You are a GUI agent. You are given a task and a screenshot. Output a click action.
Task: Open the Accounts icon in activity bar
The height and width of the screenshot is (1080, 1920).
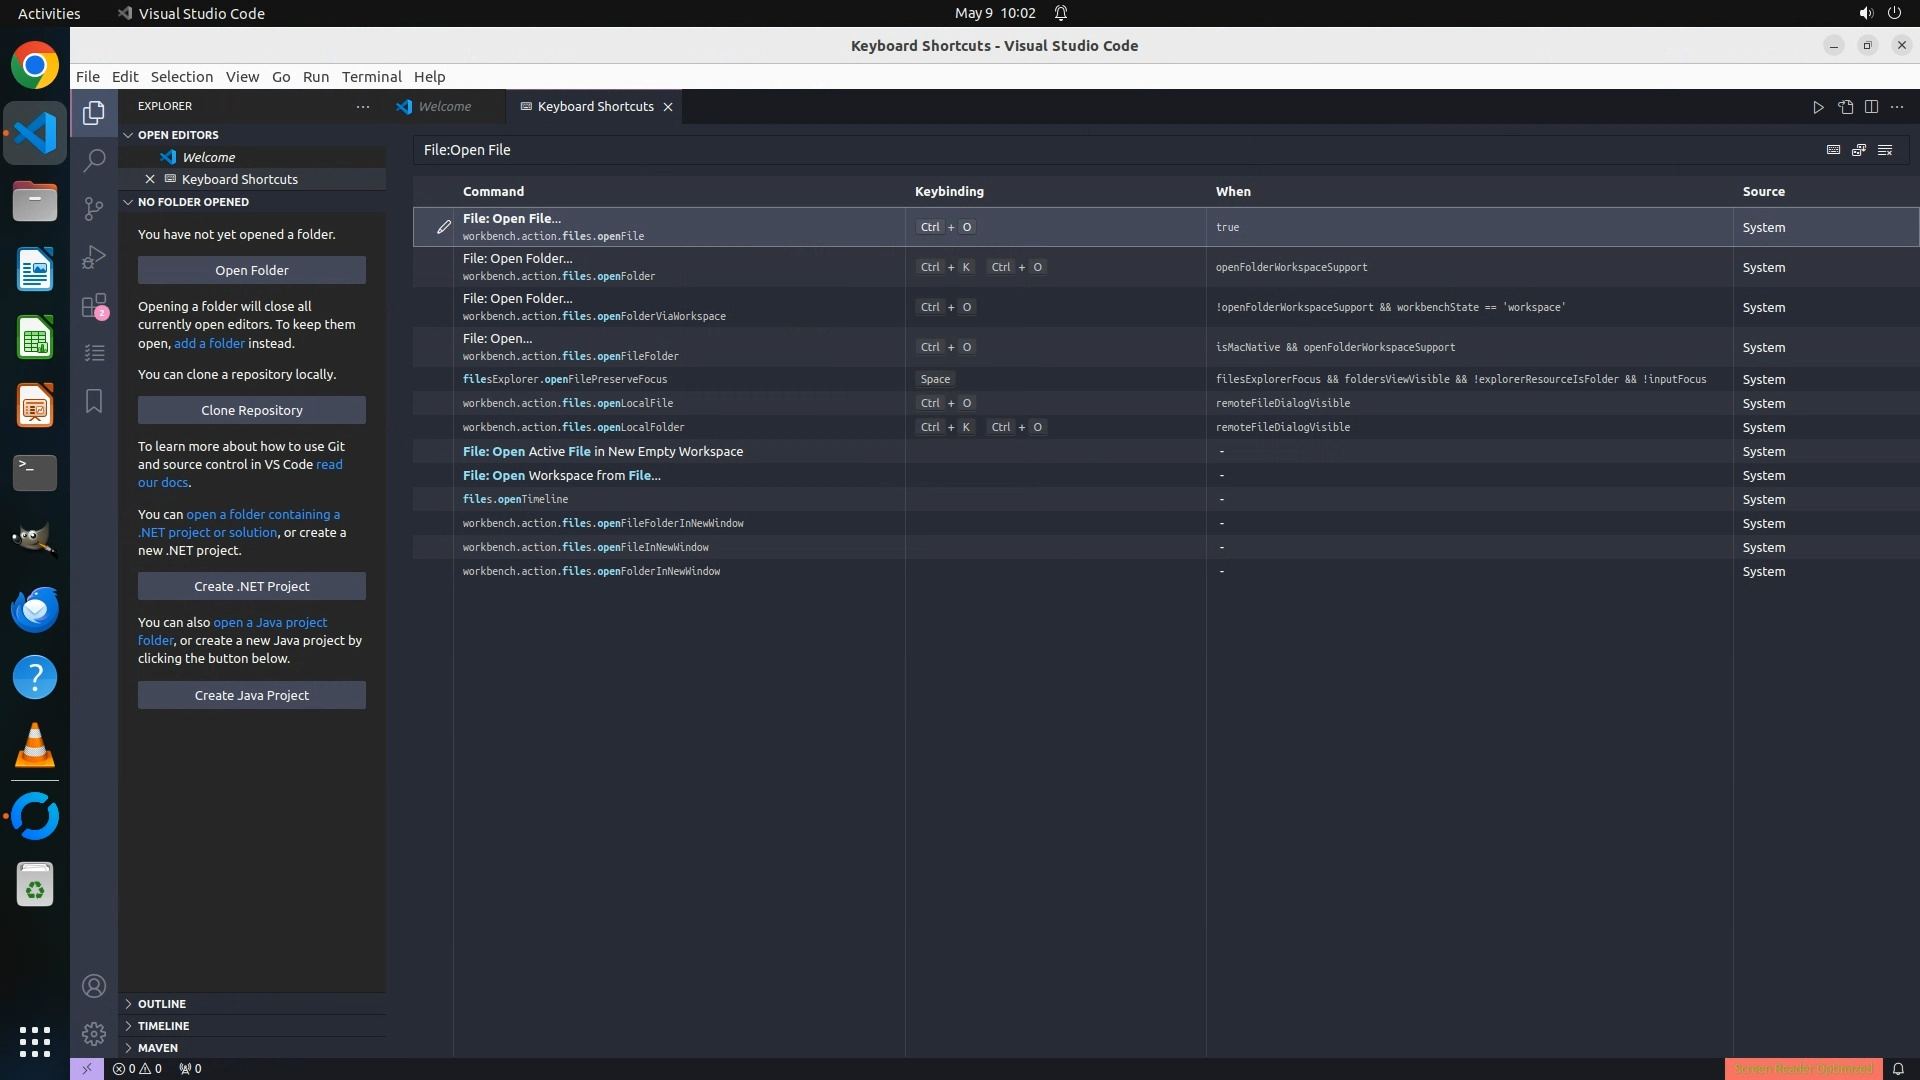pos(94,987)
